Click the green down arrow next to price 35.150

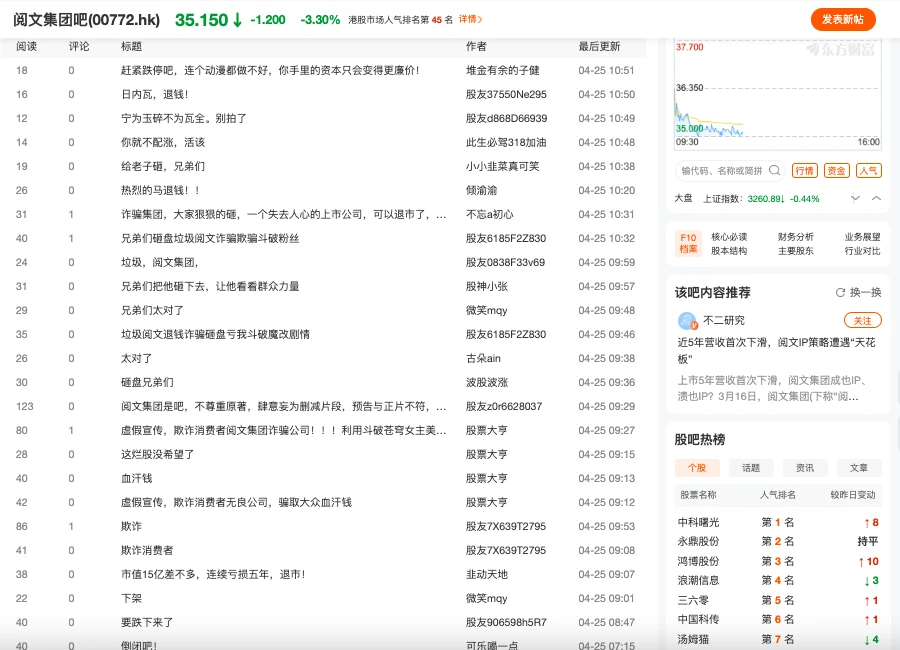[237, 20]
